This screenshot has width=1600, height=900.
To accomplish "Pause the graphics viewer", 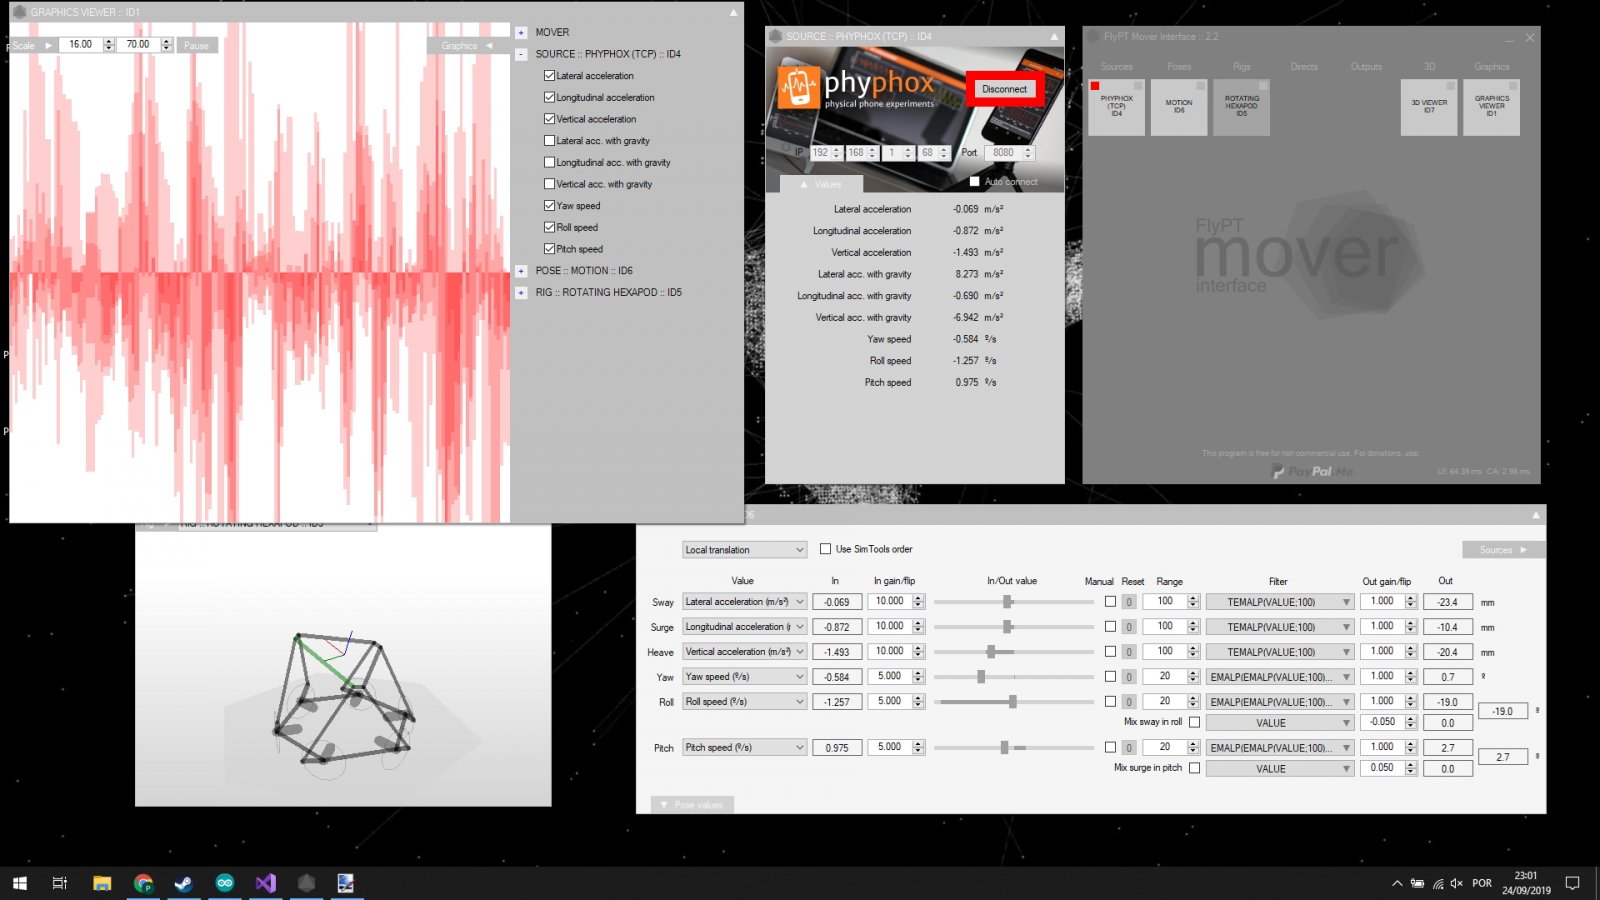I will click(196, 45).
